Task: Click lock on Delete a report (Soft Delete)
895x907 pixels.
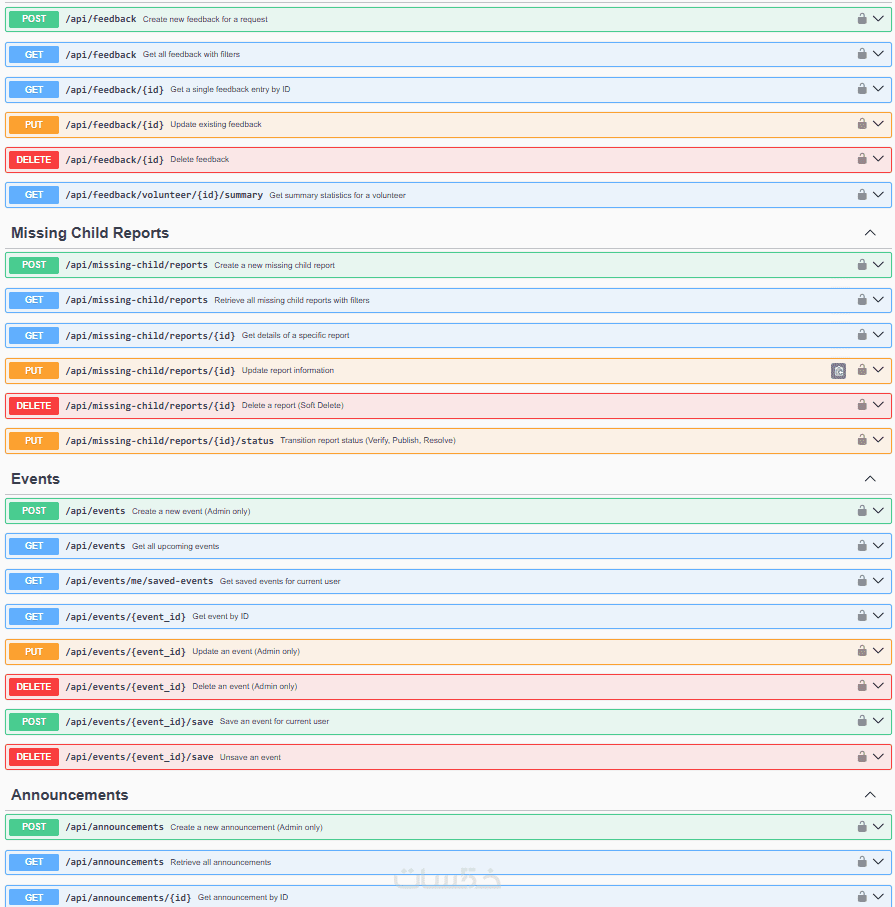Action: point(861,405)
